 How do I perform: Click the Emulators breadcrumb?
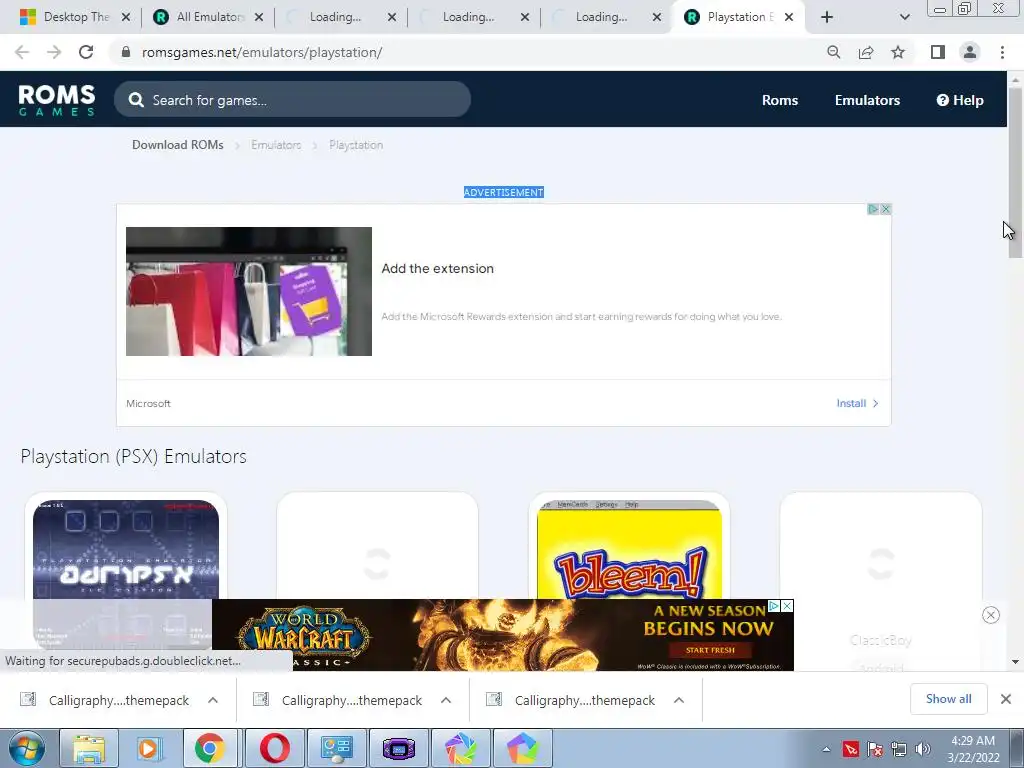pyautogui.click(x=276, y=145)
